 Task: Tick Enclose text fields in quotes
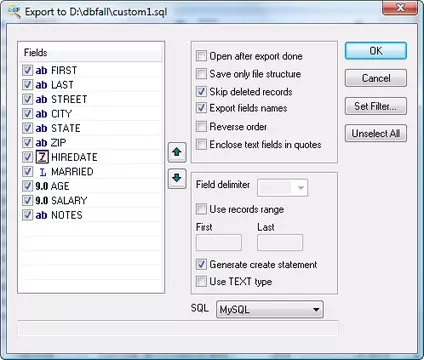click(201, 144)
